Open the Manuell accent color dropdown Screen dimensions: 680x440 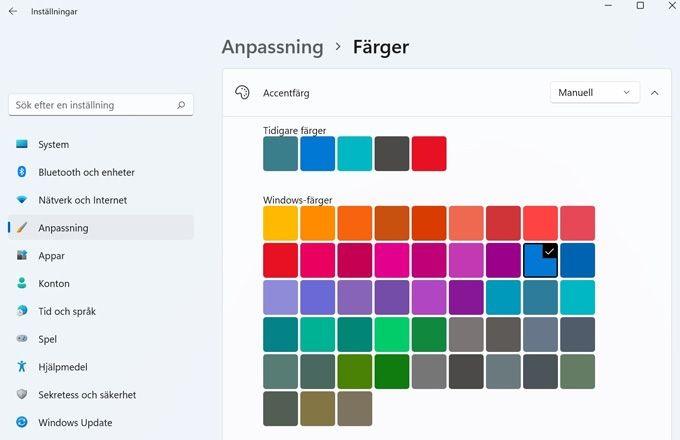(x=595, y=92)
